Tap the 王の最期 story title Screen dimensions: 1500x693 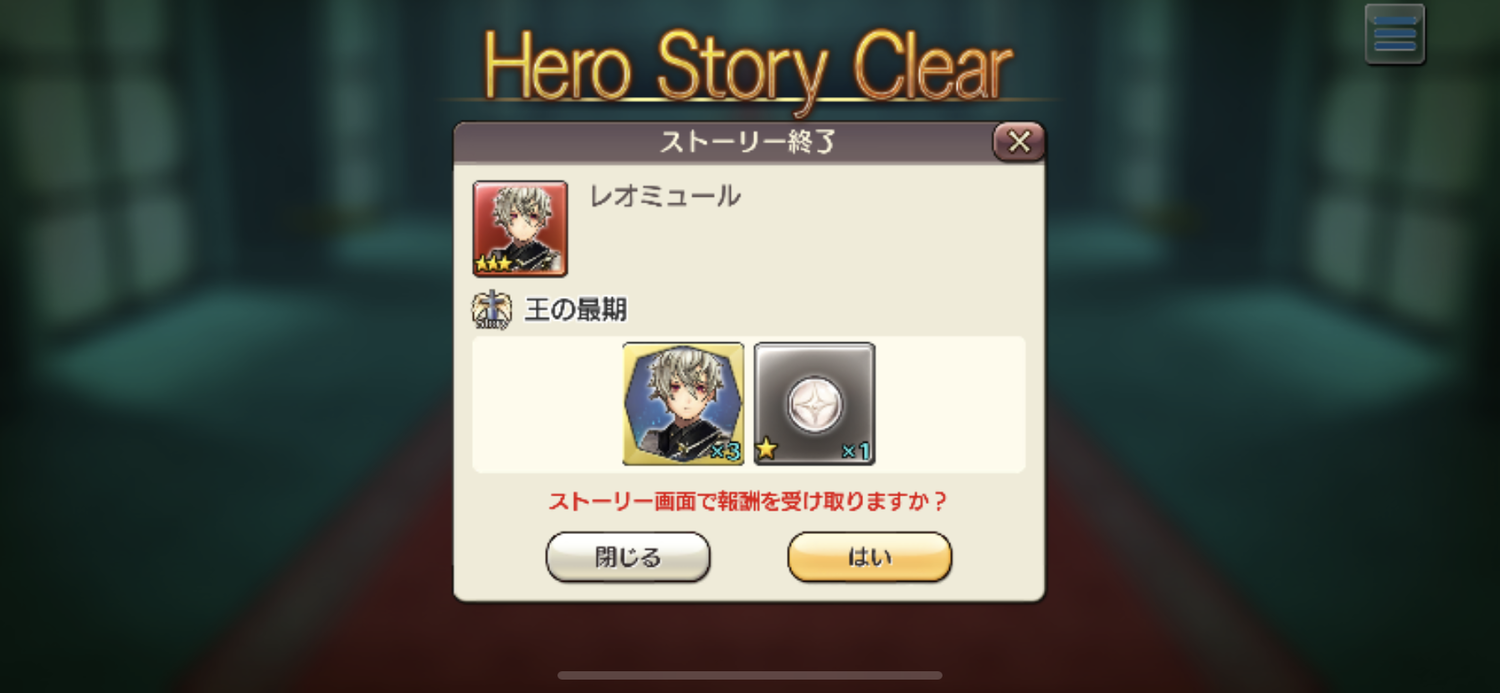pos(576,310)
